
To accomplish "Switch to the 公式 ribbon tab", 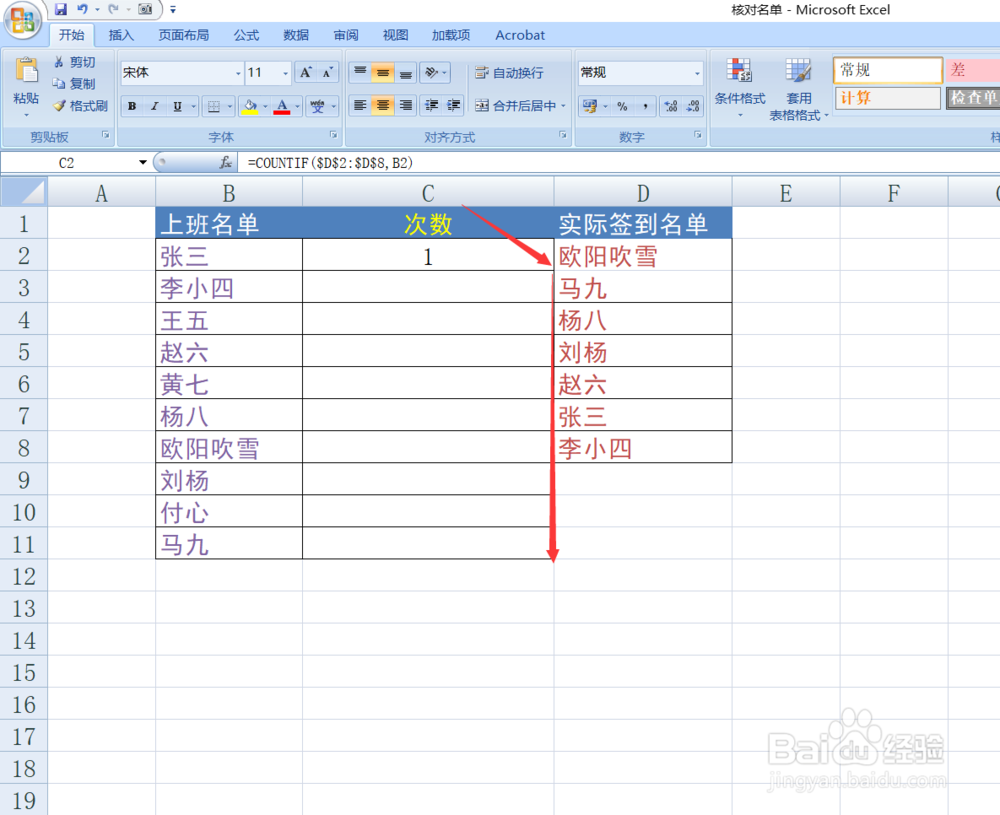I will (246, 35).
